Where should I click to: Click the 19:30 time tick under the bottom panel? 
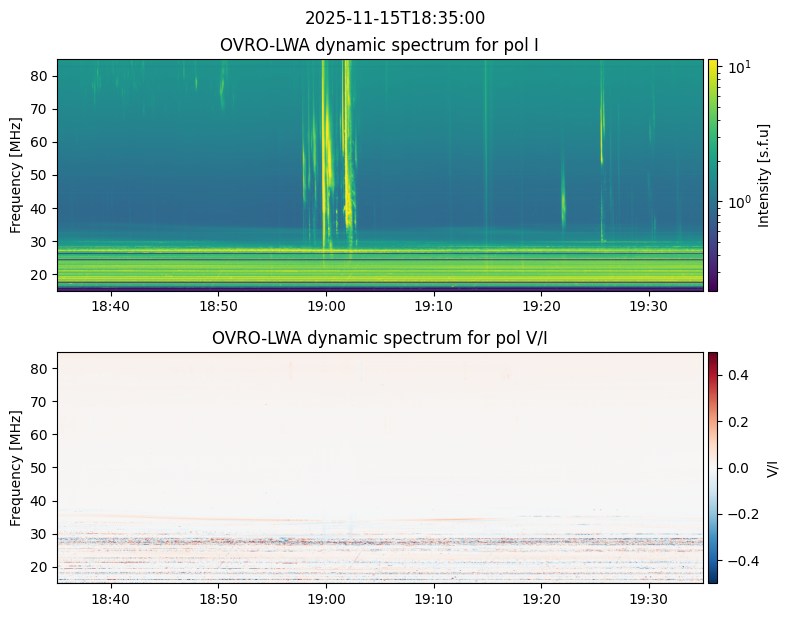[649, 599]
